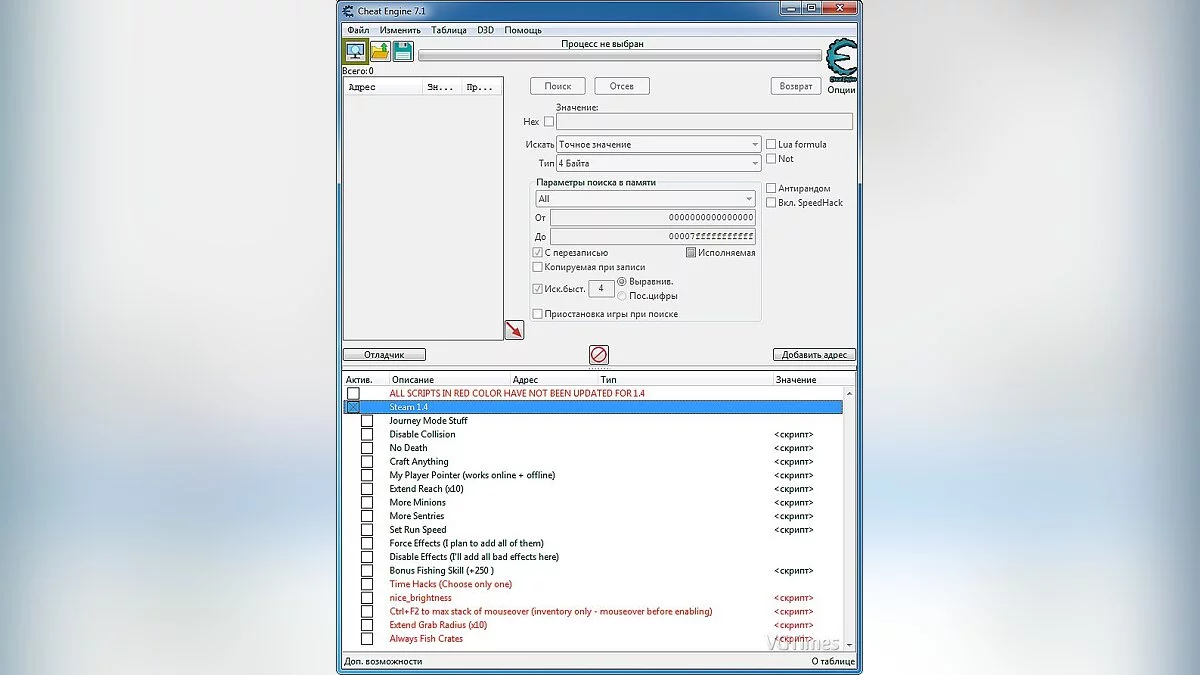Screen dimensions: 1200x675
Task: Open the Точное значение scan type dropdown
Action: [x=659, y=145]
